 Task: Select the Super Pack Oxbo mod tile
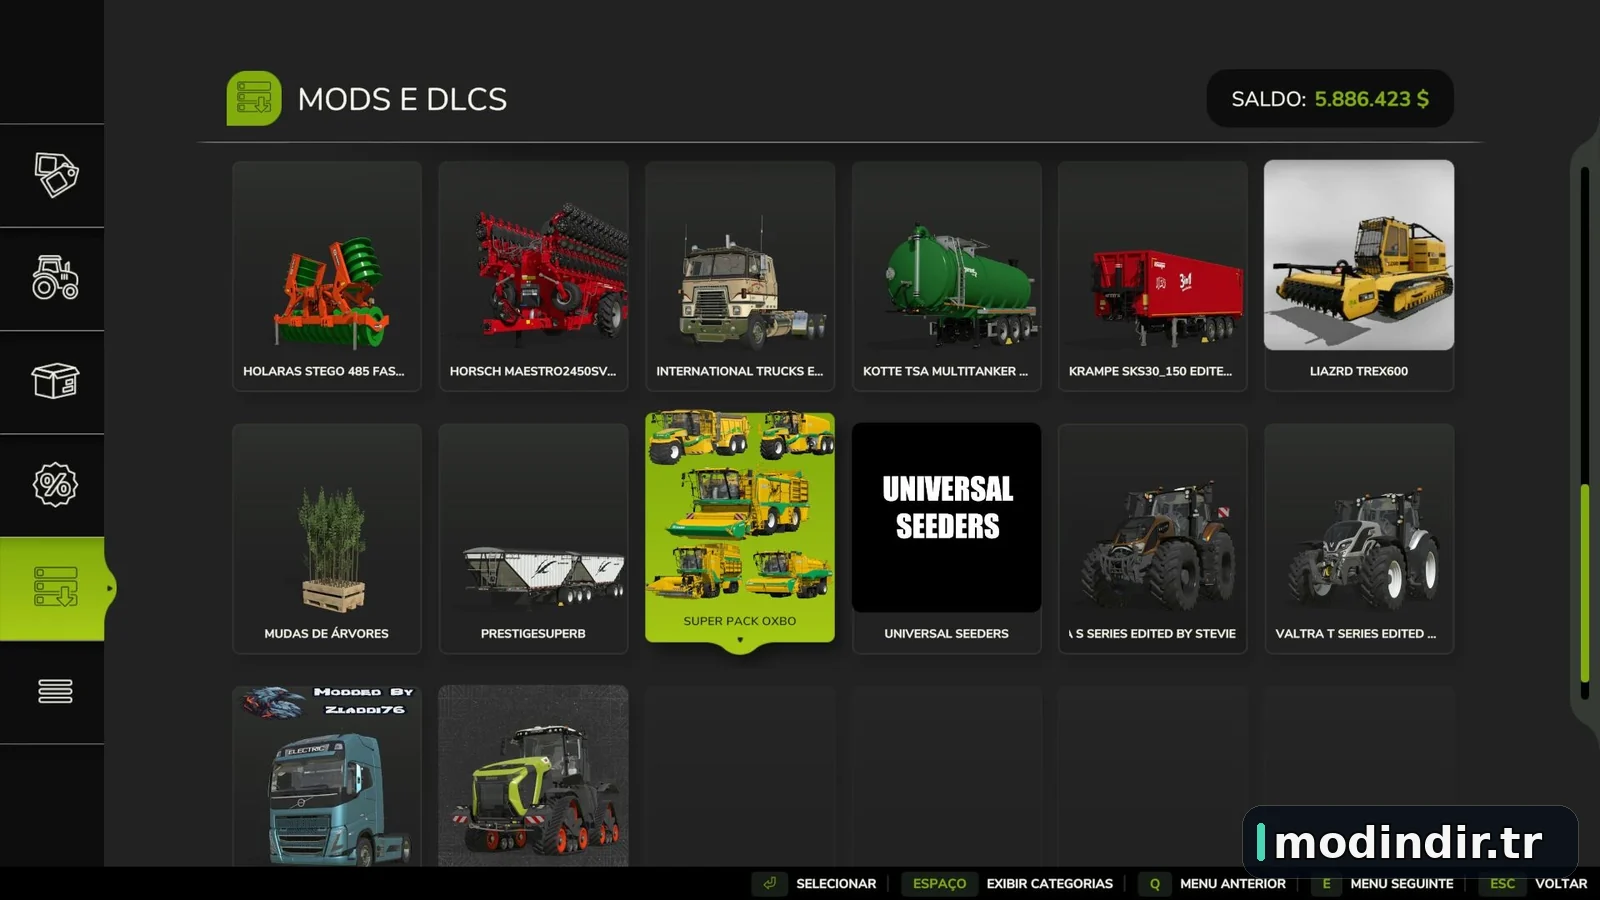(x=740, y=527)
